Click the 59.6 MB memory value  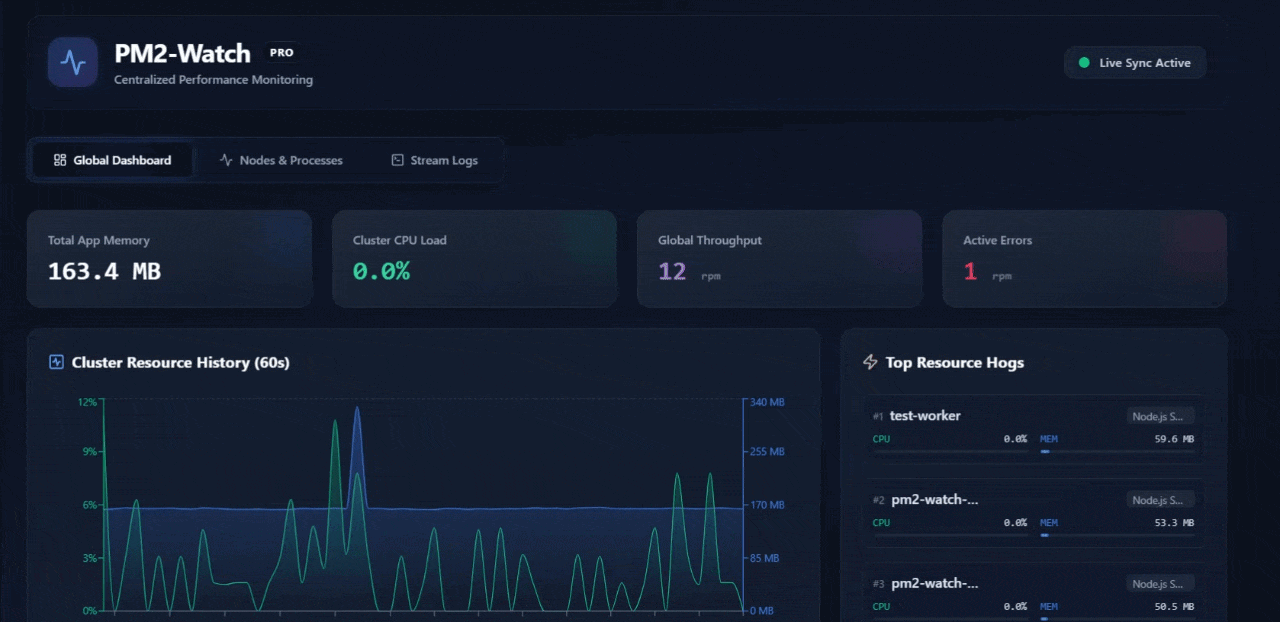pyautogui.click(x=1174, y=439)
